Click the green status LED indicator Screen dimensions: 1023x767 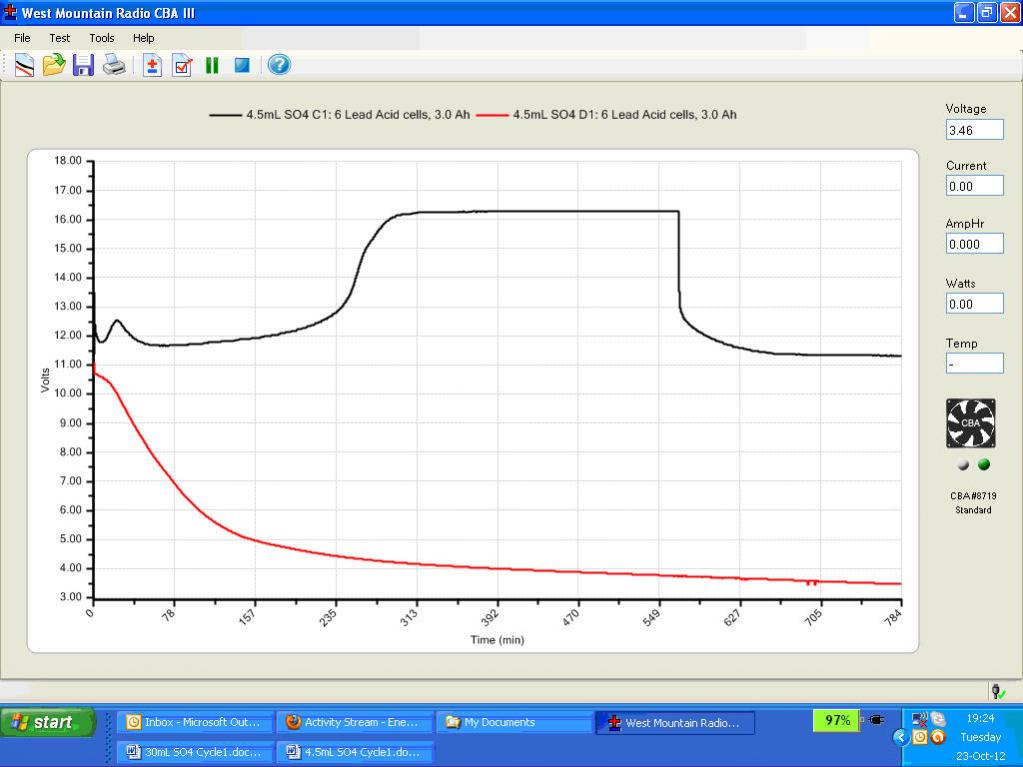tap(984, 464)
